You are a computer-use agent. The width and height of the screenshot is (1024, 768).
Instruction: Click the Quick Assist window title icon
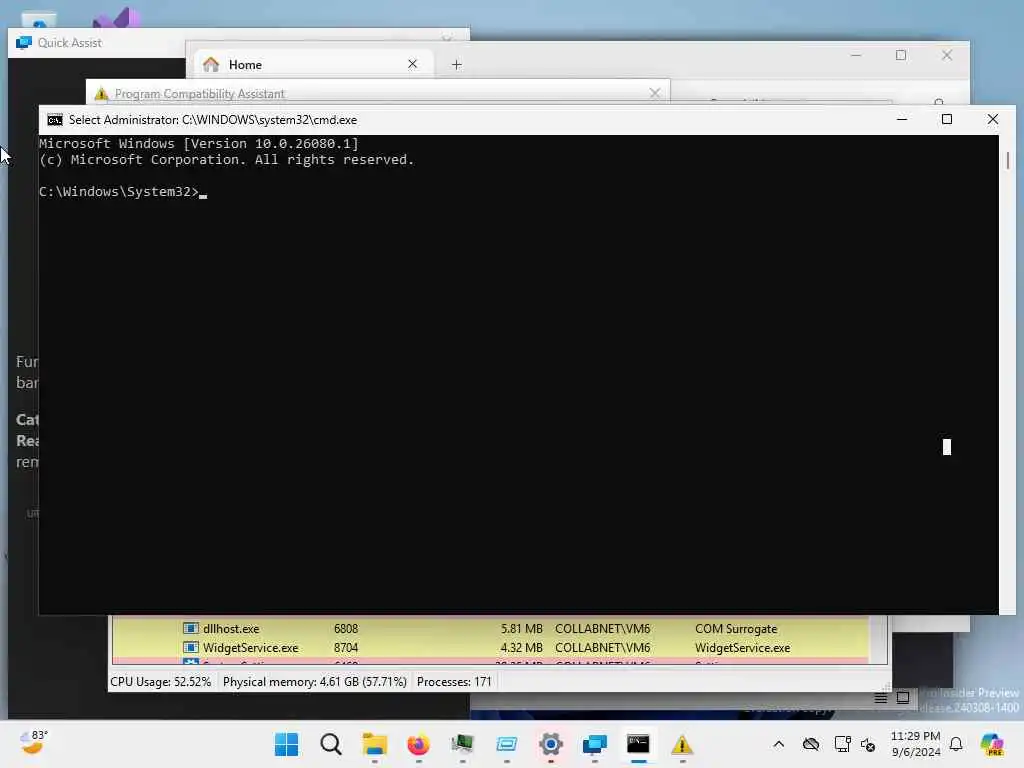(24, 43)
